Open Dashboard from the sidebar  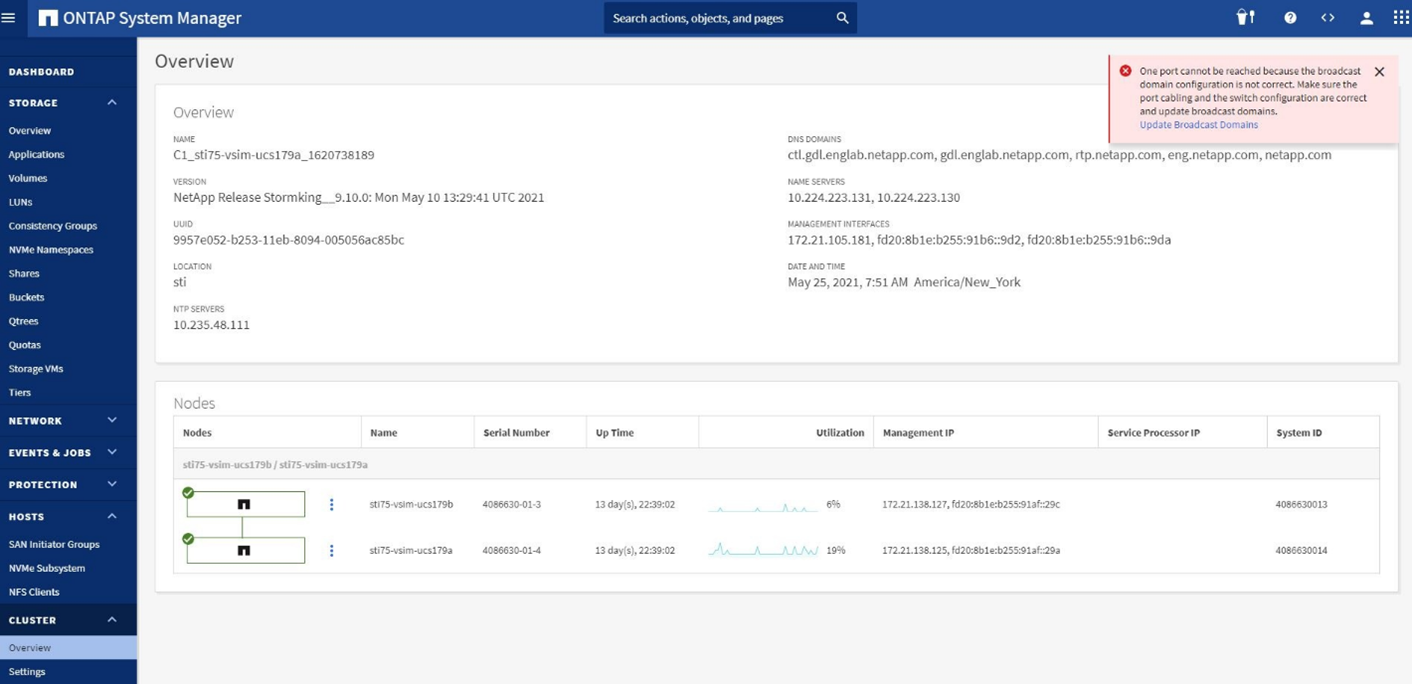41,72
